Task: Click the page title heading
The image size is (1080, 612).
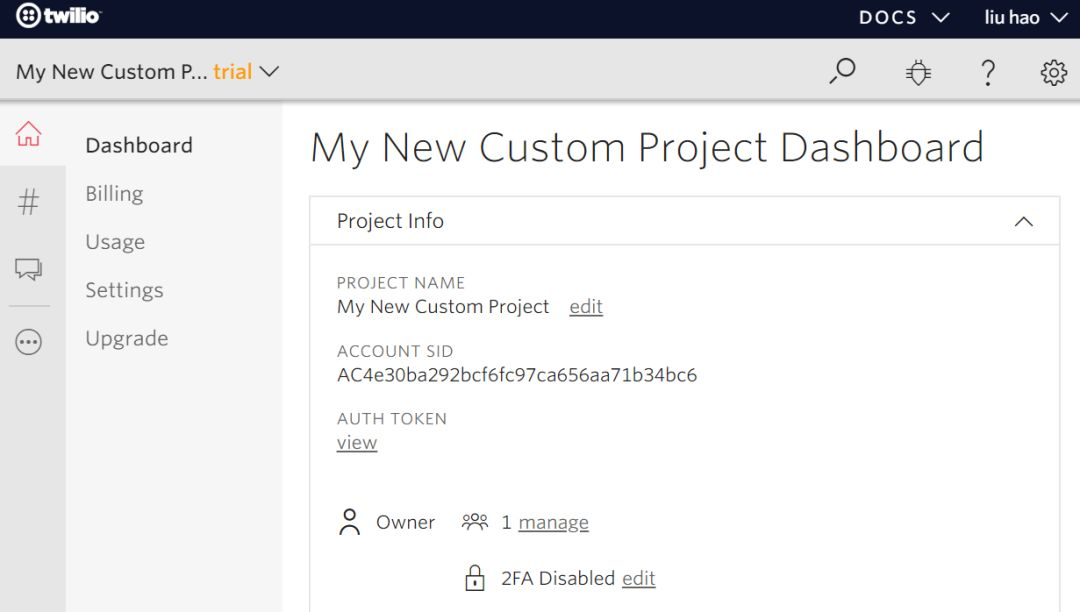Action: [647, 147]
